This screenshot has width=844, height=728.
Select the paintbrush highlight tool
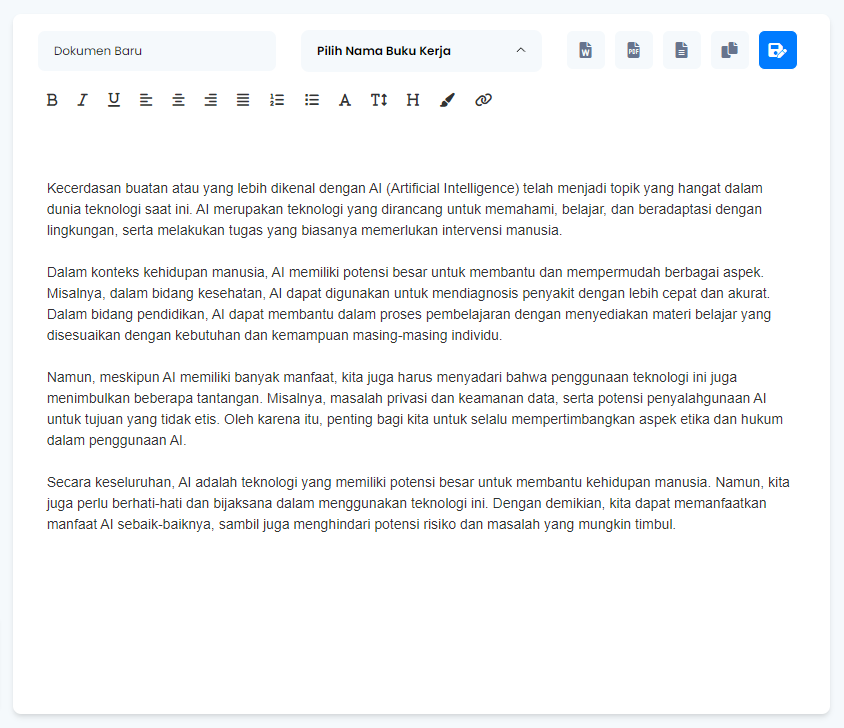coord(447,100)
